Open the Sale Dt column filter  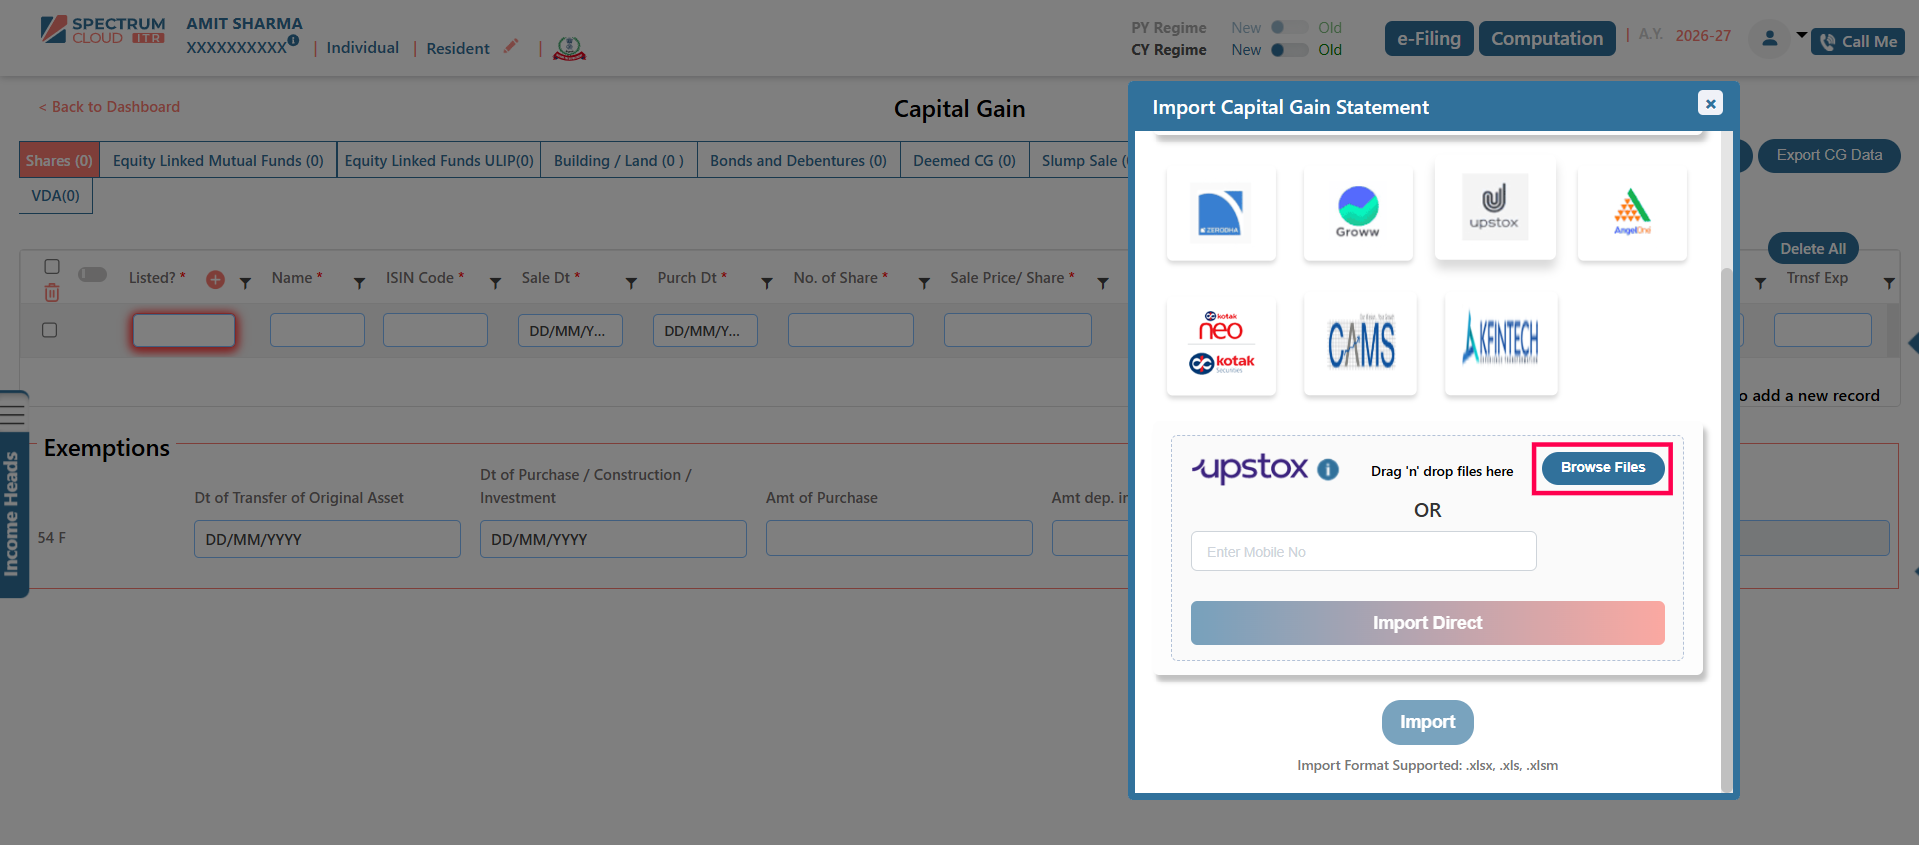tap(631, 284)
